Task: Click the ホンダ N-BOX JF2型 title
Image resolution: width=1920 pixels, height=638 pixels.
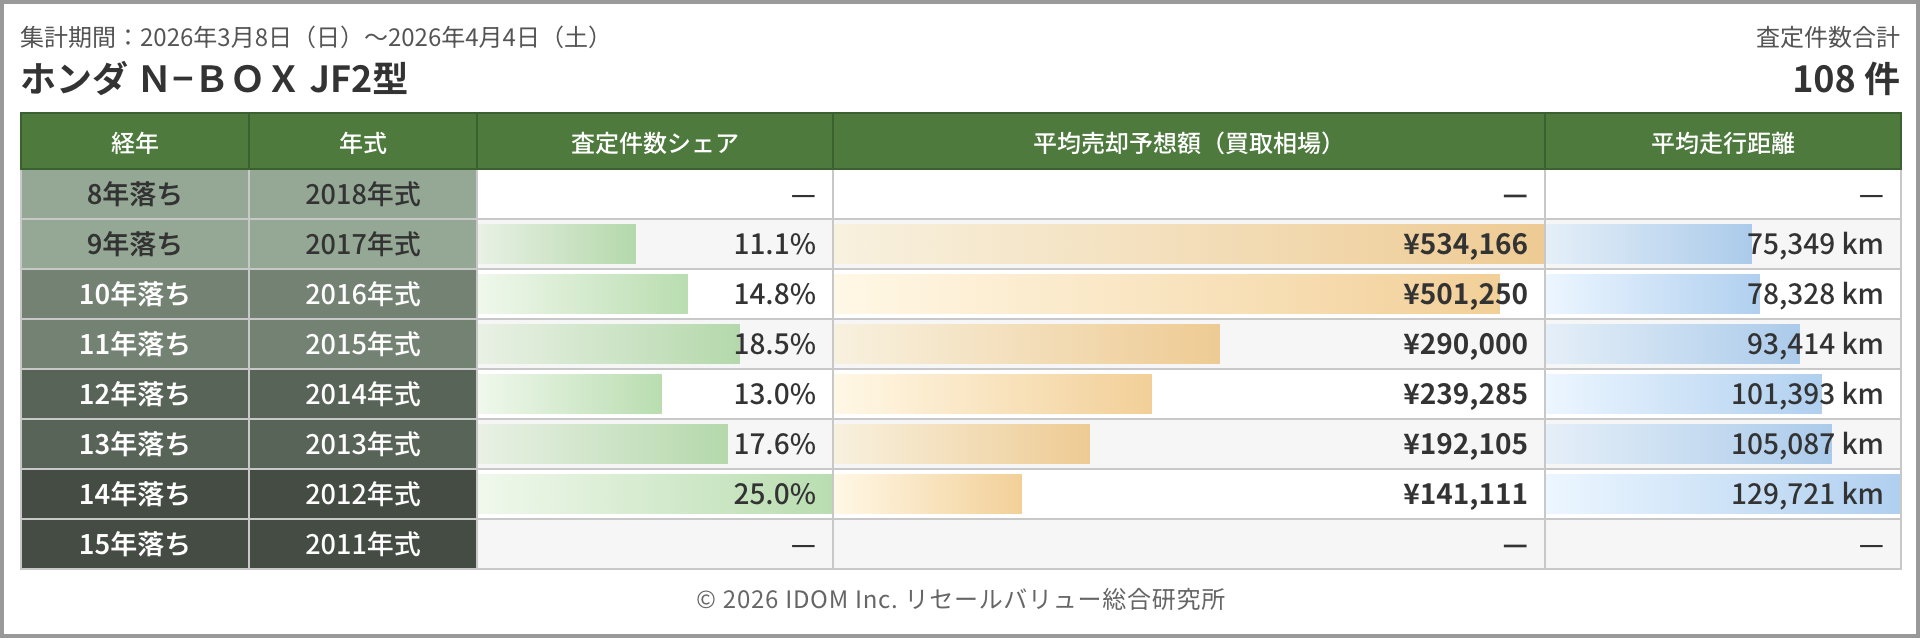Action: [214, 79]
